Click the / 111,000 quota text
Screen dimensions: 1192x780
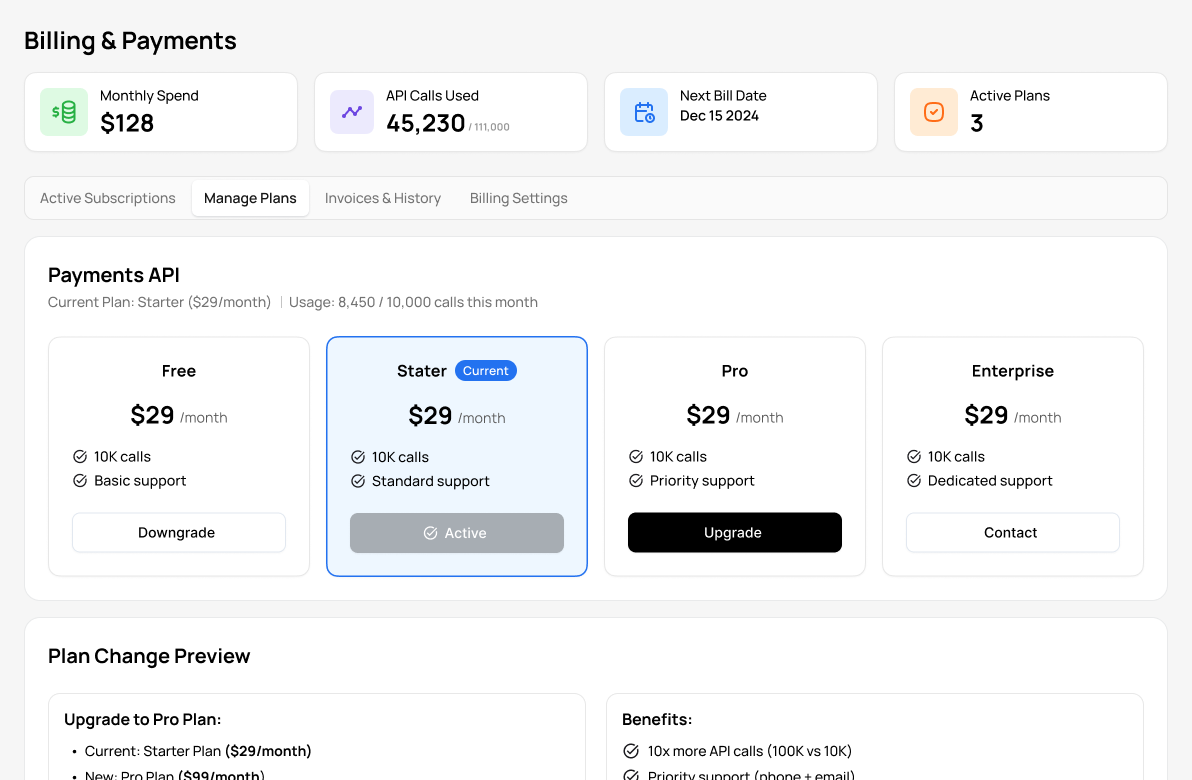pyautogui.click(x=489, y=127)
